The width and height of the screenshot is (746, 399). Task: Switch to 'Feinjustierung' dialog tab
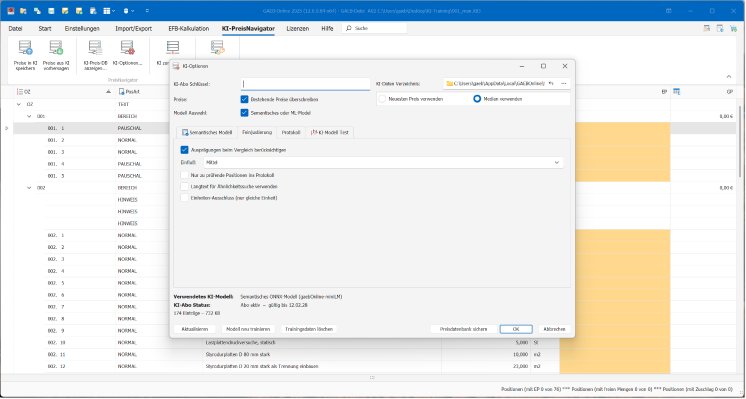click(x=257, y=133)
